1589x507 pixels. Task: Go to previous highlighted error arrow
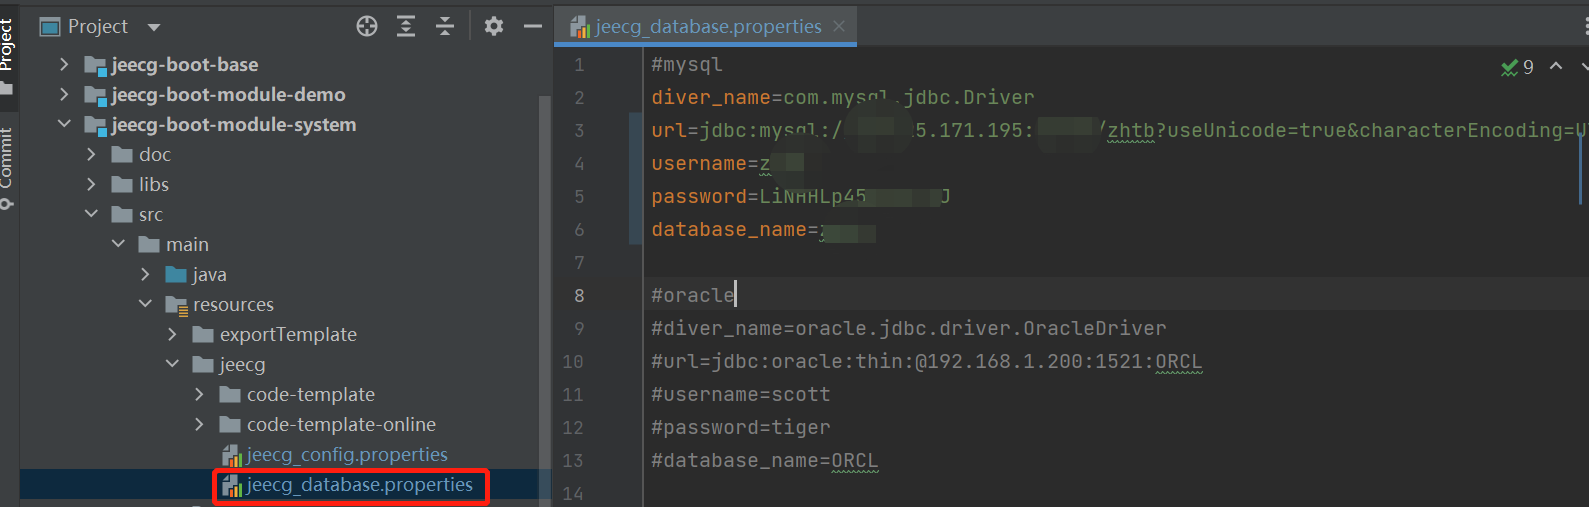1556,66
